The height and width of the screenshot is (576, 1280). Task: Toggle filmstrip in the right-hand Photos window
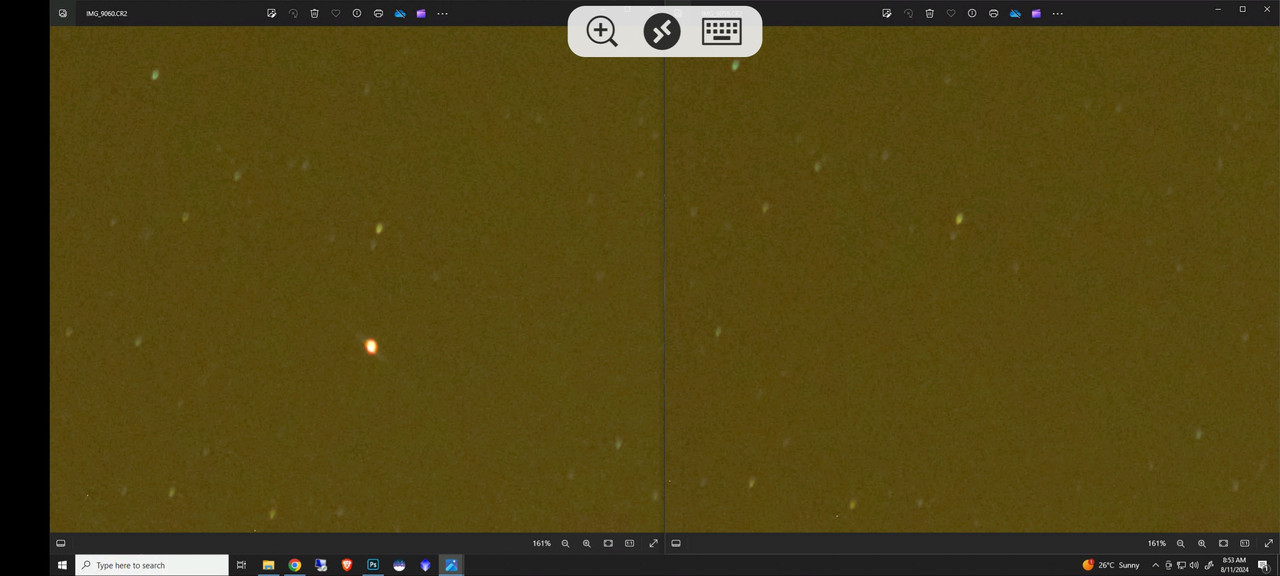click(676, 544)
